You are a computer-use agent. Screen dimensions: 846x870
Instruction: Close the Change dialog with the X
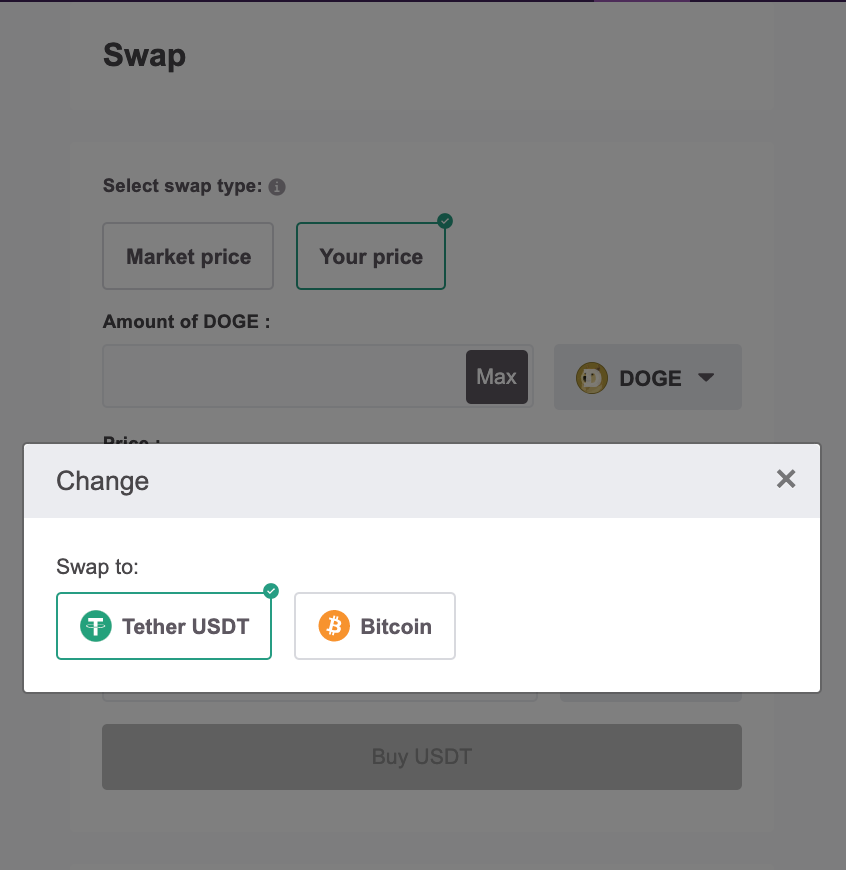click(786, 479)
